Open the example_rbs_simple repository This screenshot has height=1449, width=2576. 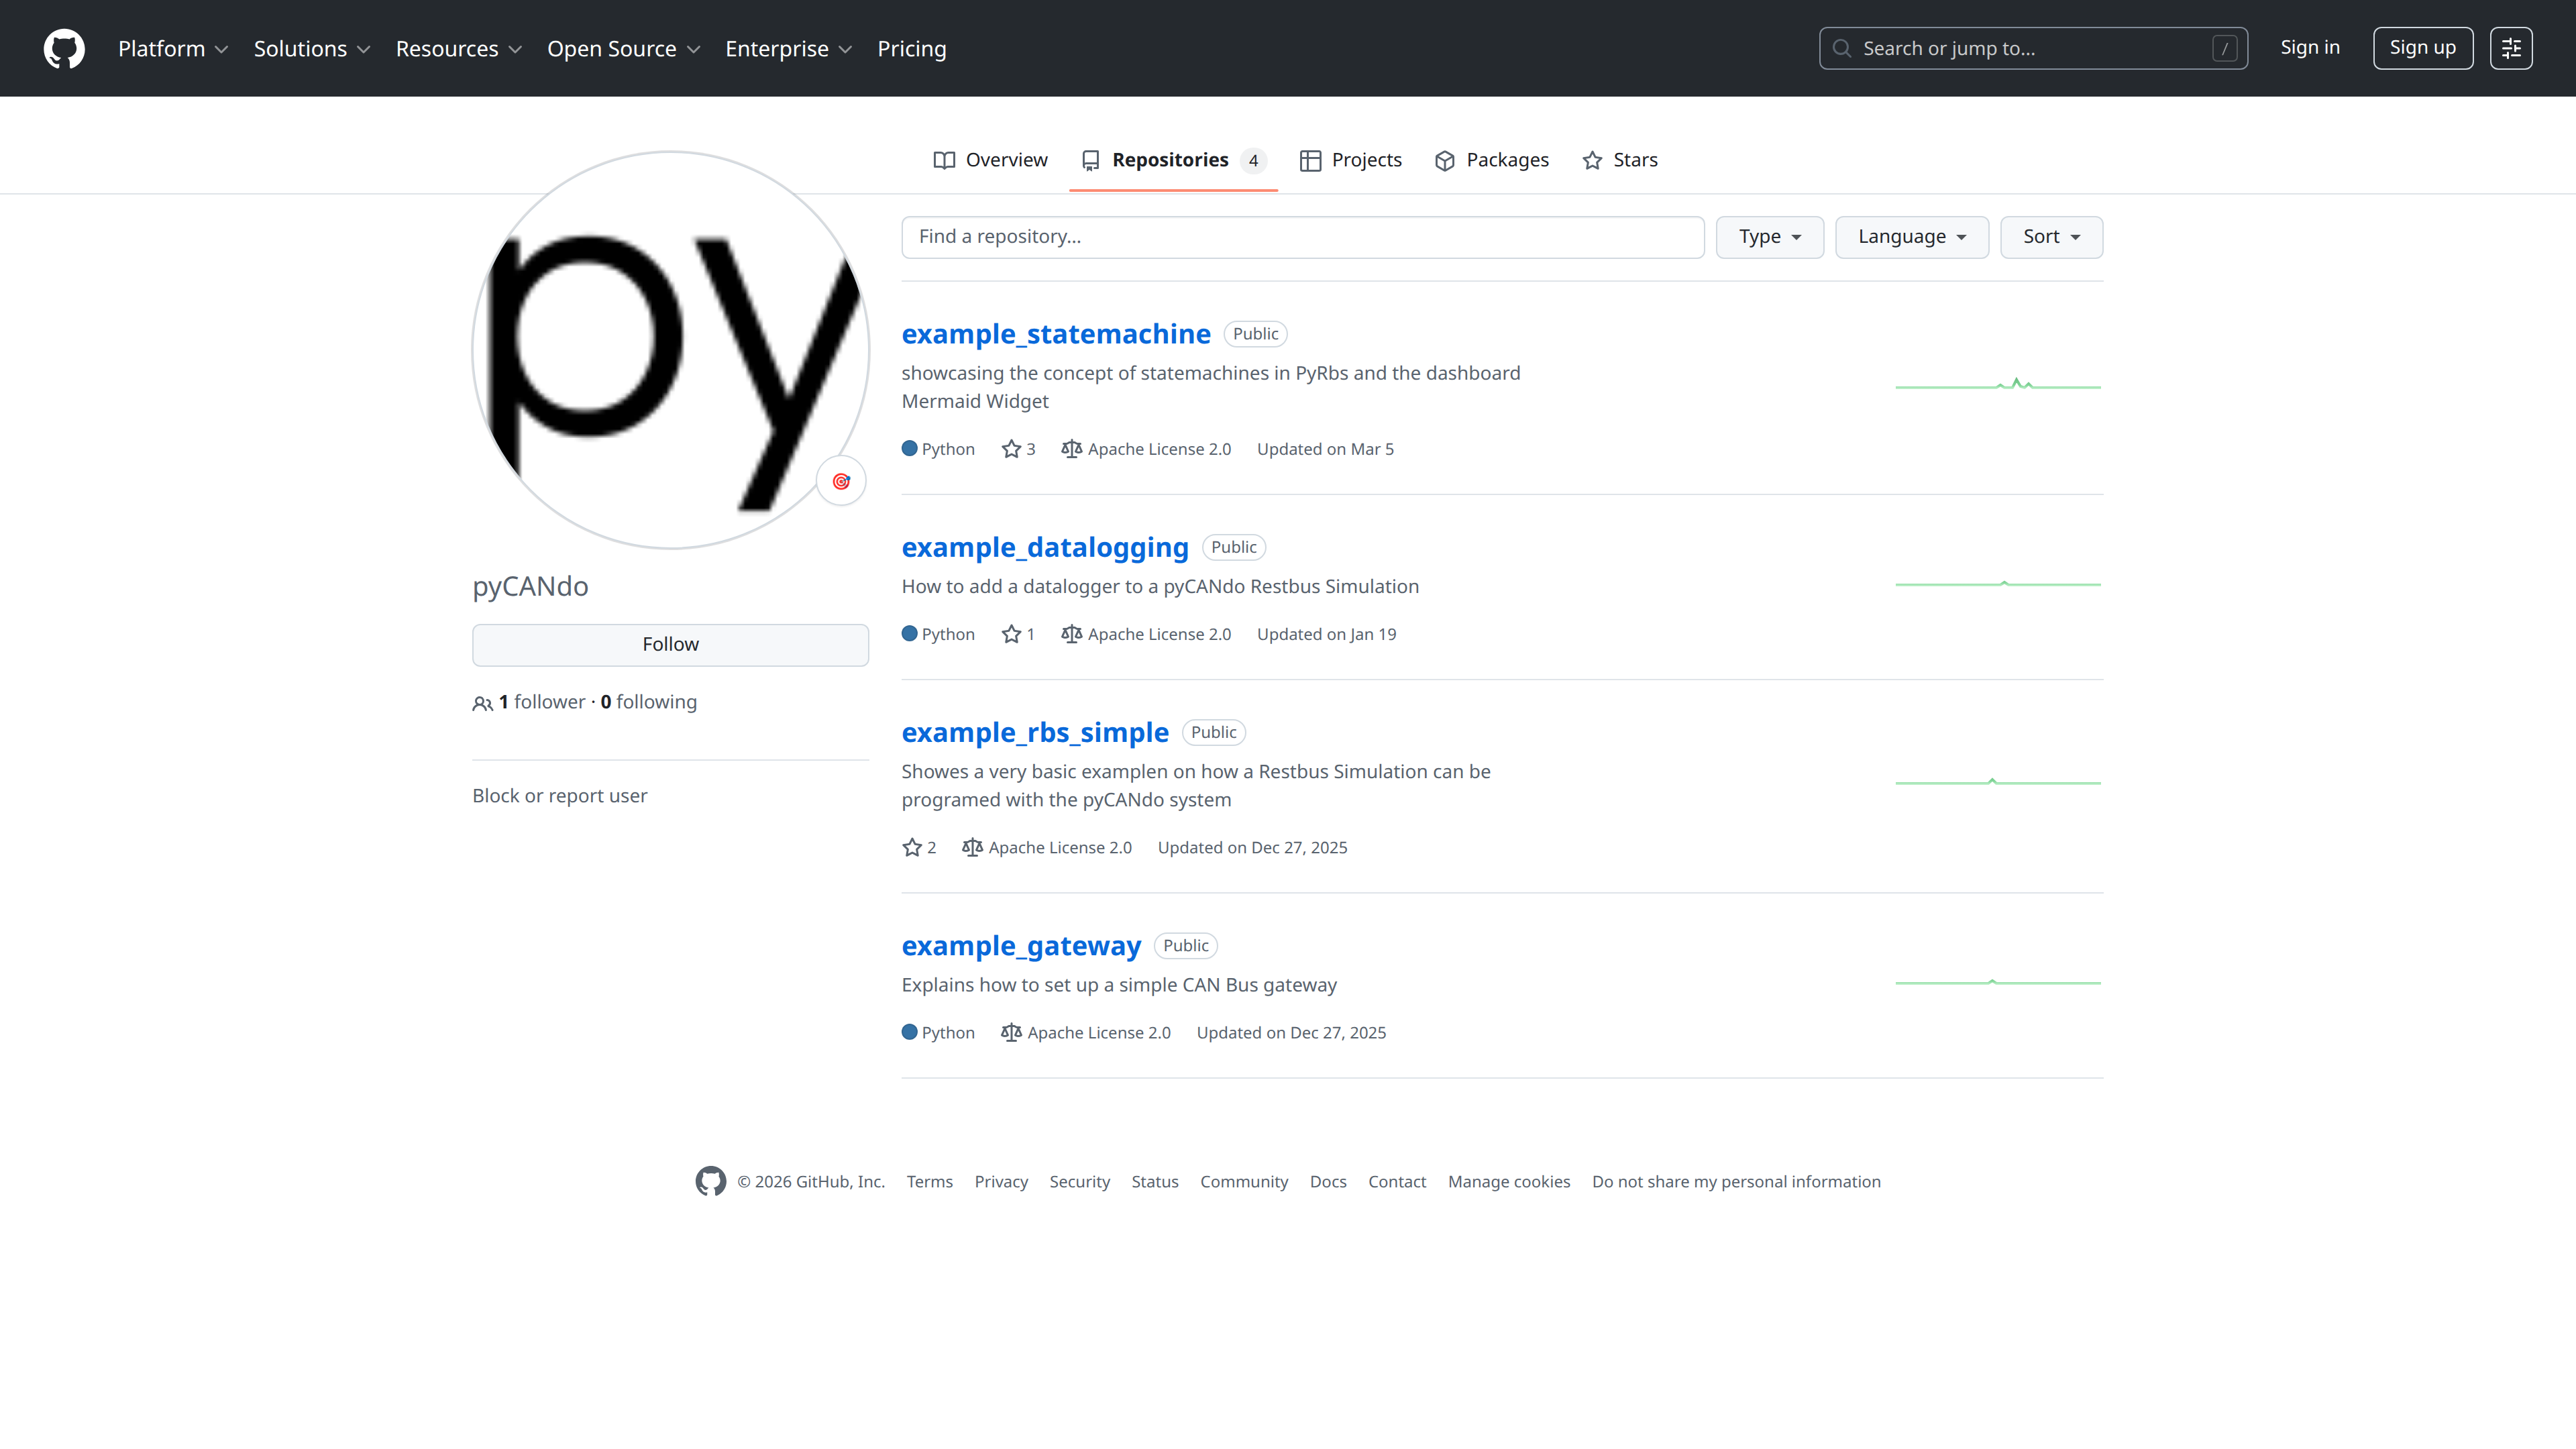(x=1034, y=732)
